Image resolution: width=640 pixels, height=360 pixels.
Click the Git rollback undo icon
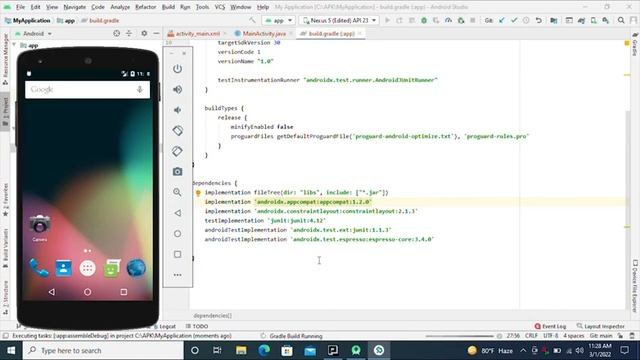[x=539, y=20]
